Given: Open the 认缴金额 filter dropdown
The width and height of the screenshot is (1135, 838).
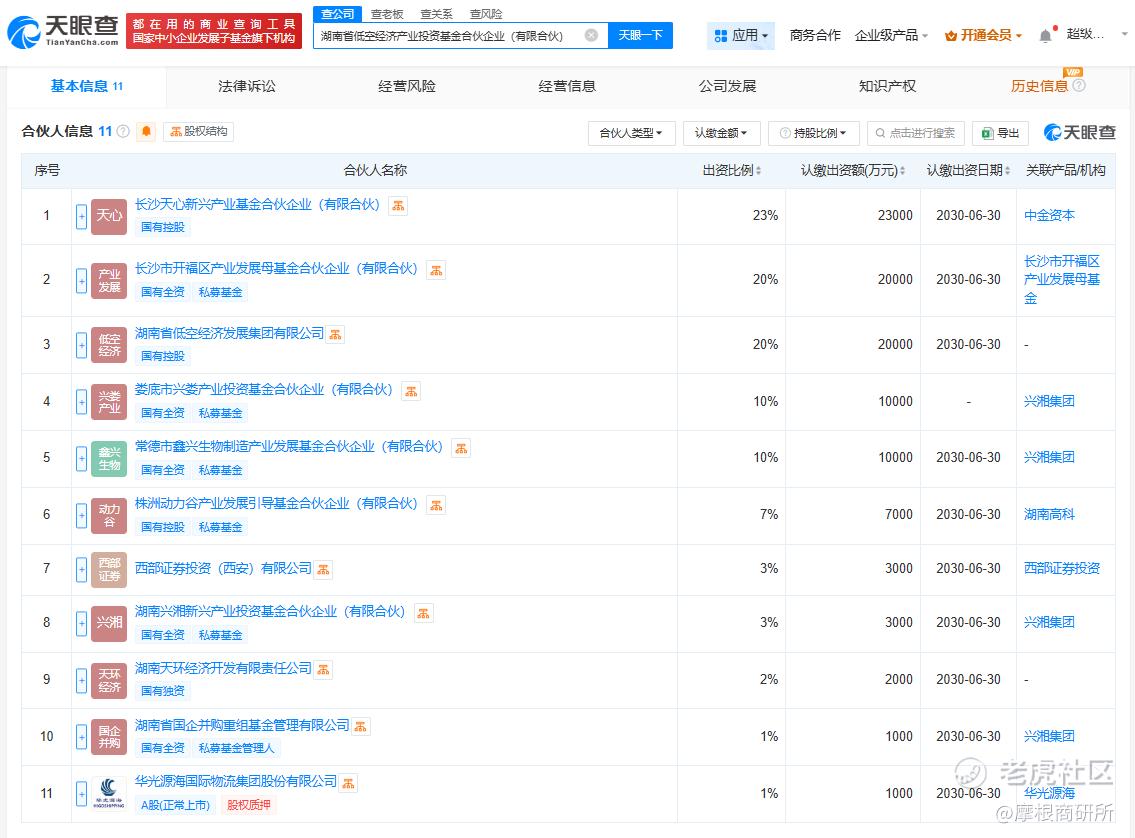Looking at the screenshot, I should (x=721, y=133).
